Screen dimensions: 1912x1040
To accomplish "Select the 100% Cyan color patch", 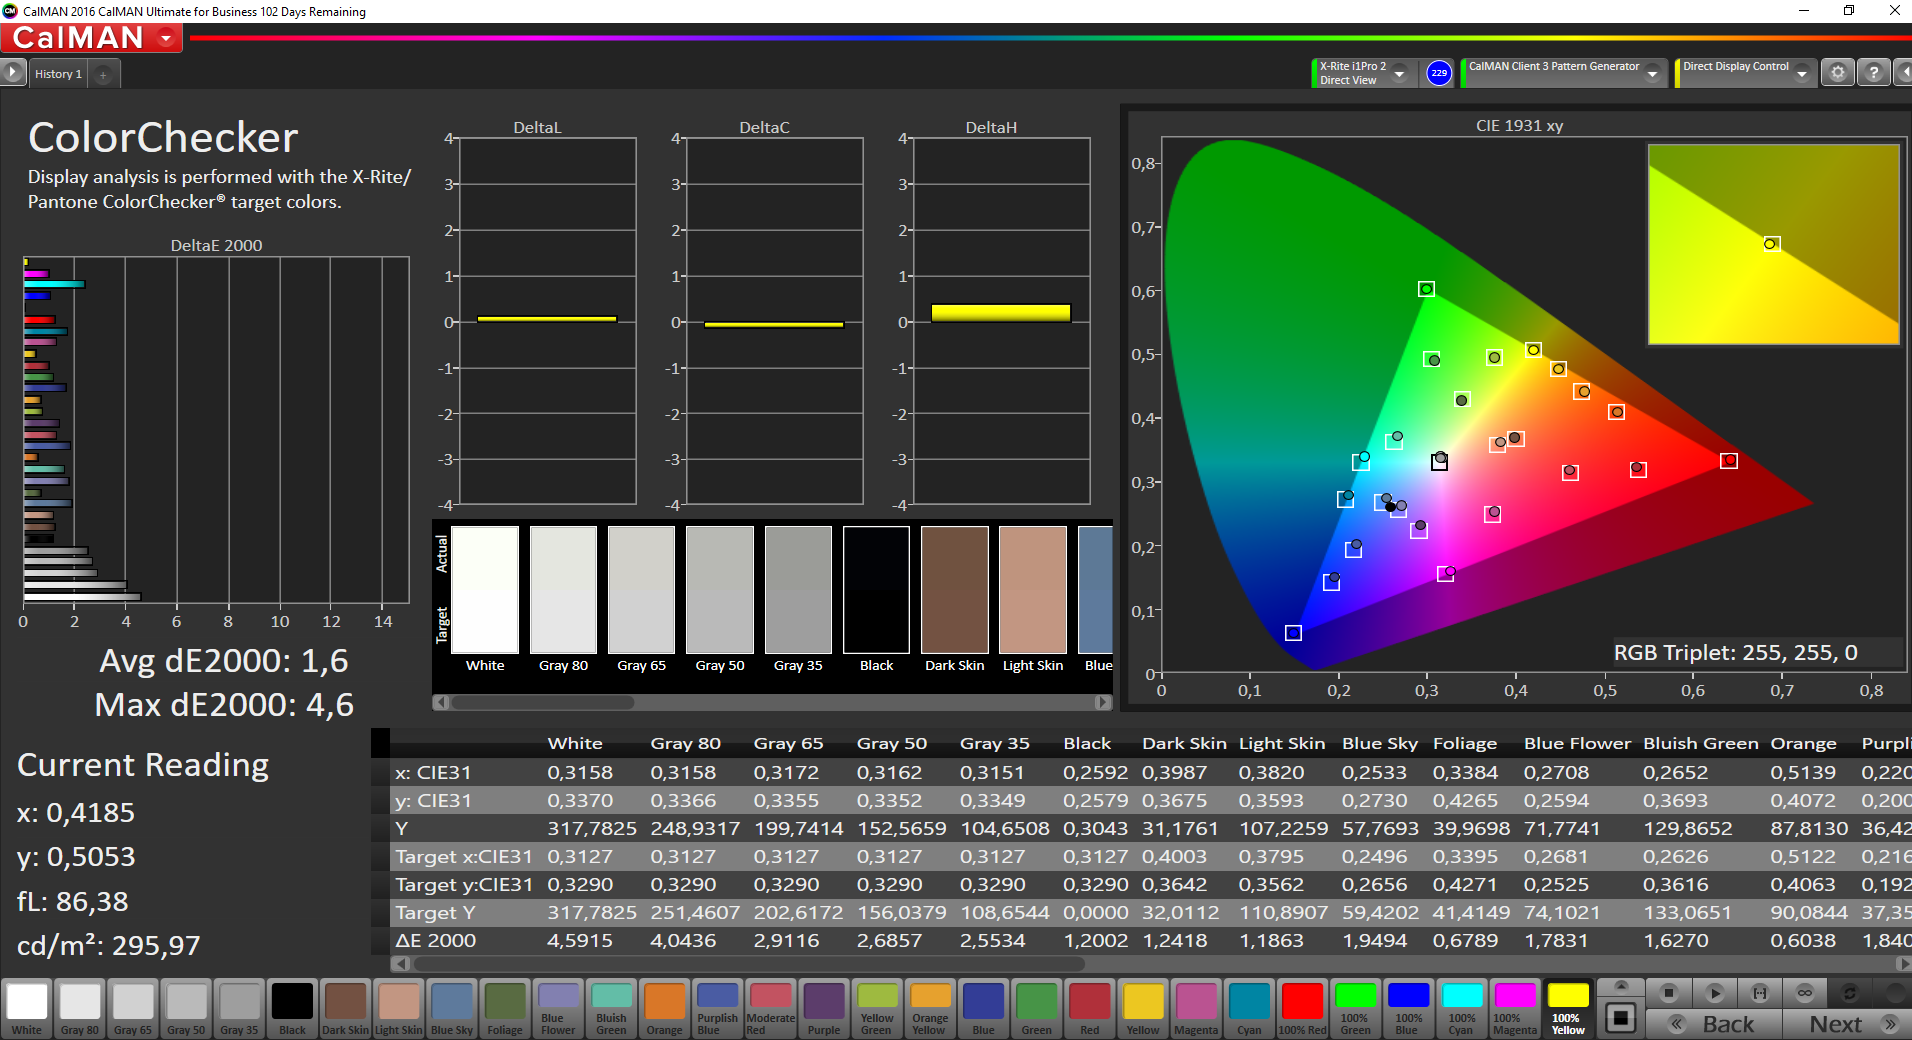I will click(x=1461, y=1008).
